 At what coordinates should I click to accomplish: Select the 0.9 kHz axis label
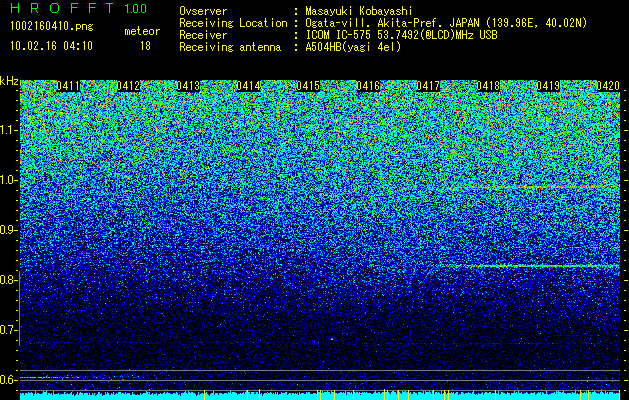click(x=7, y=230)
